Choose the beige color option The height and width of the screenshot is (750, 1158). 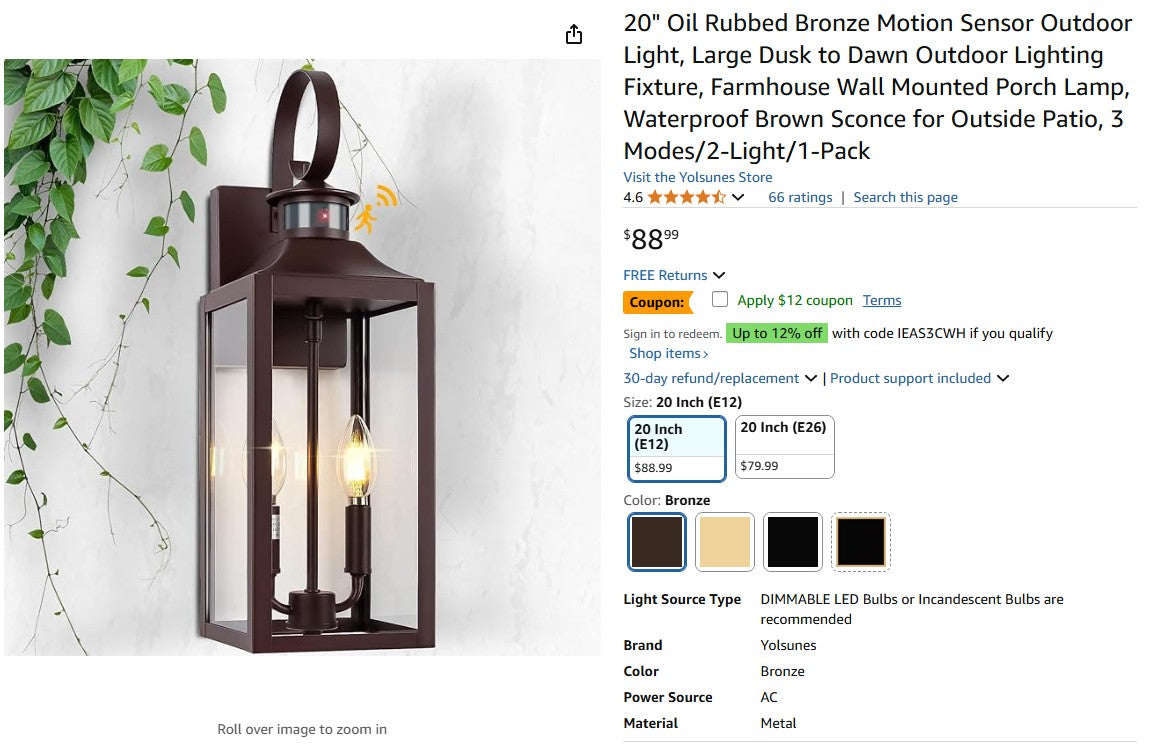[724, 541]
